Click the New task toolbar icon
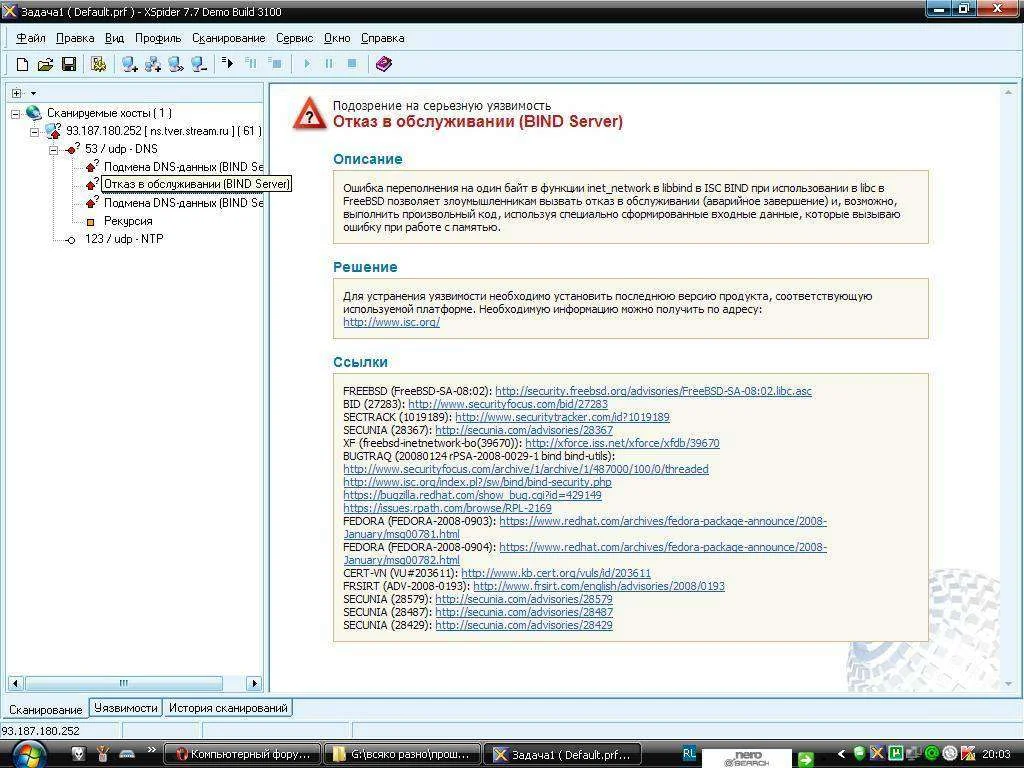 (x=22, y=64)
